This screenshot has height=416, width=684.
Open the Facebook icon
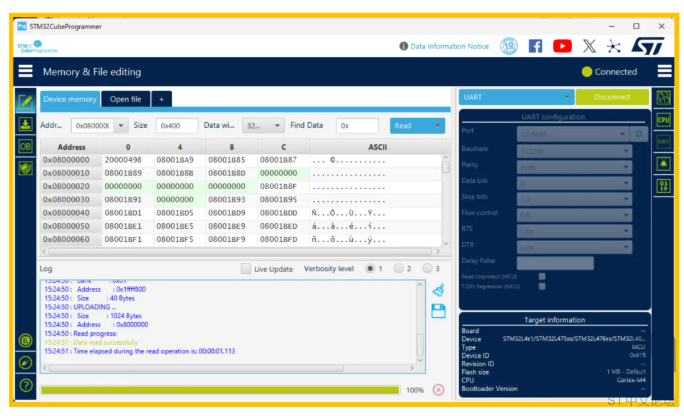pos(535,46)
